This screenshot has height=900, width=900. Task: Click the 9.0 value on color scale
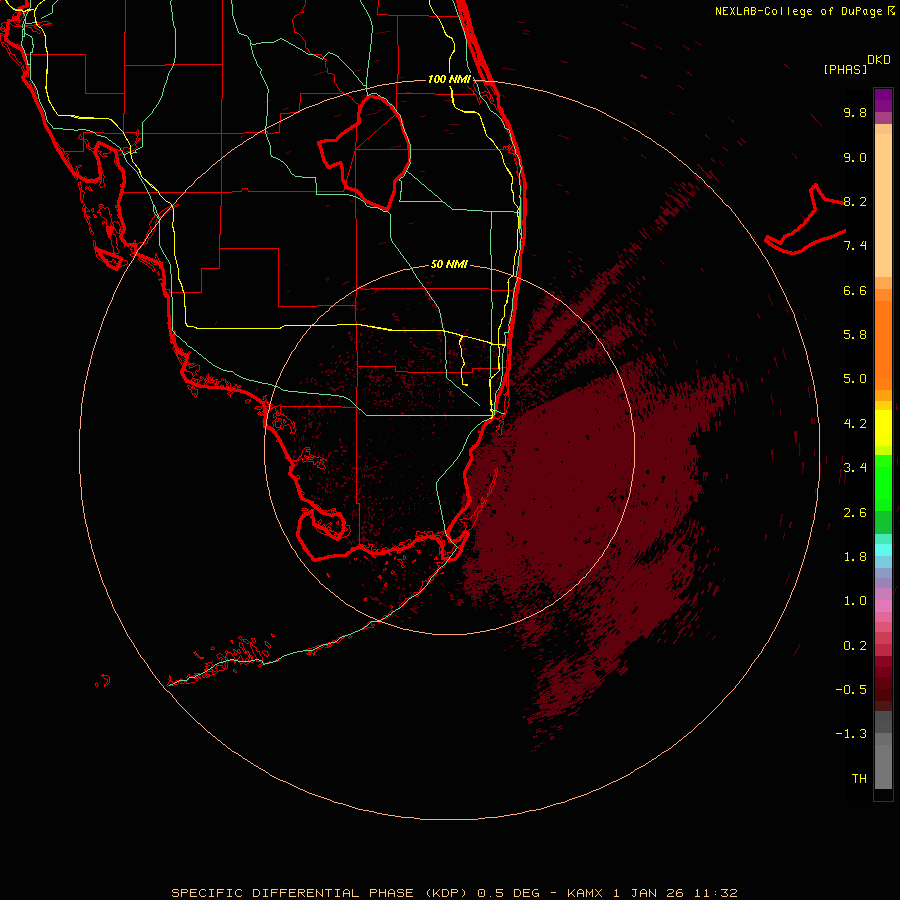[855, 157]
